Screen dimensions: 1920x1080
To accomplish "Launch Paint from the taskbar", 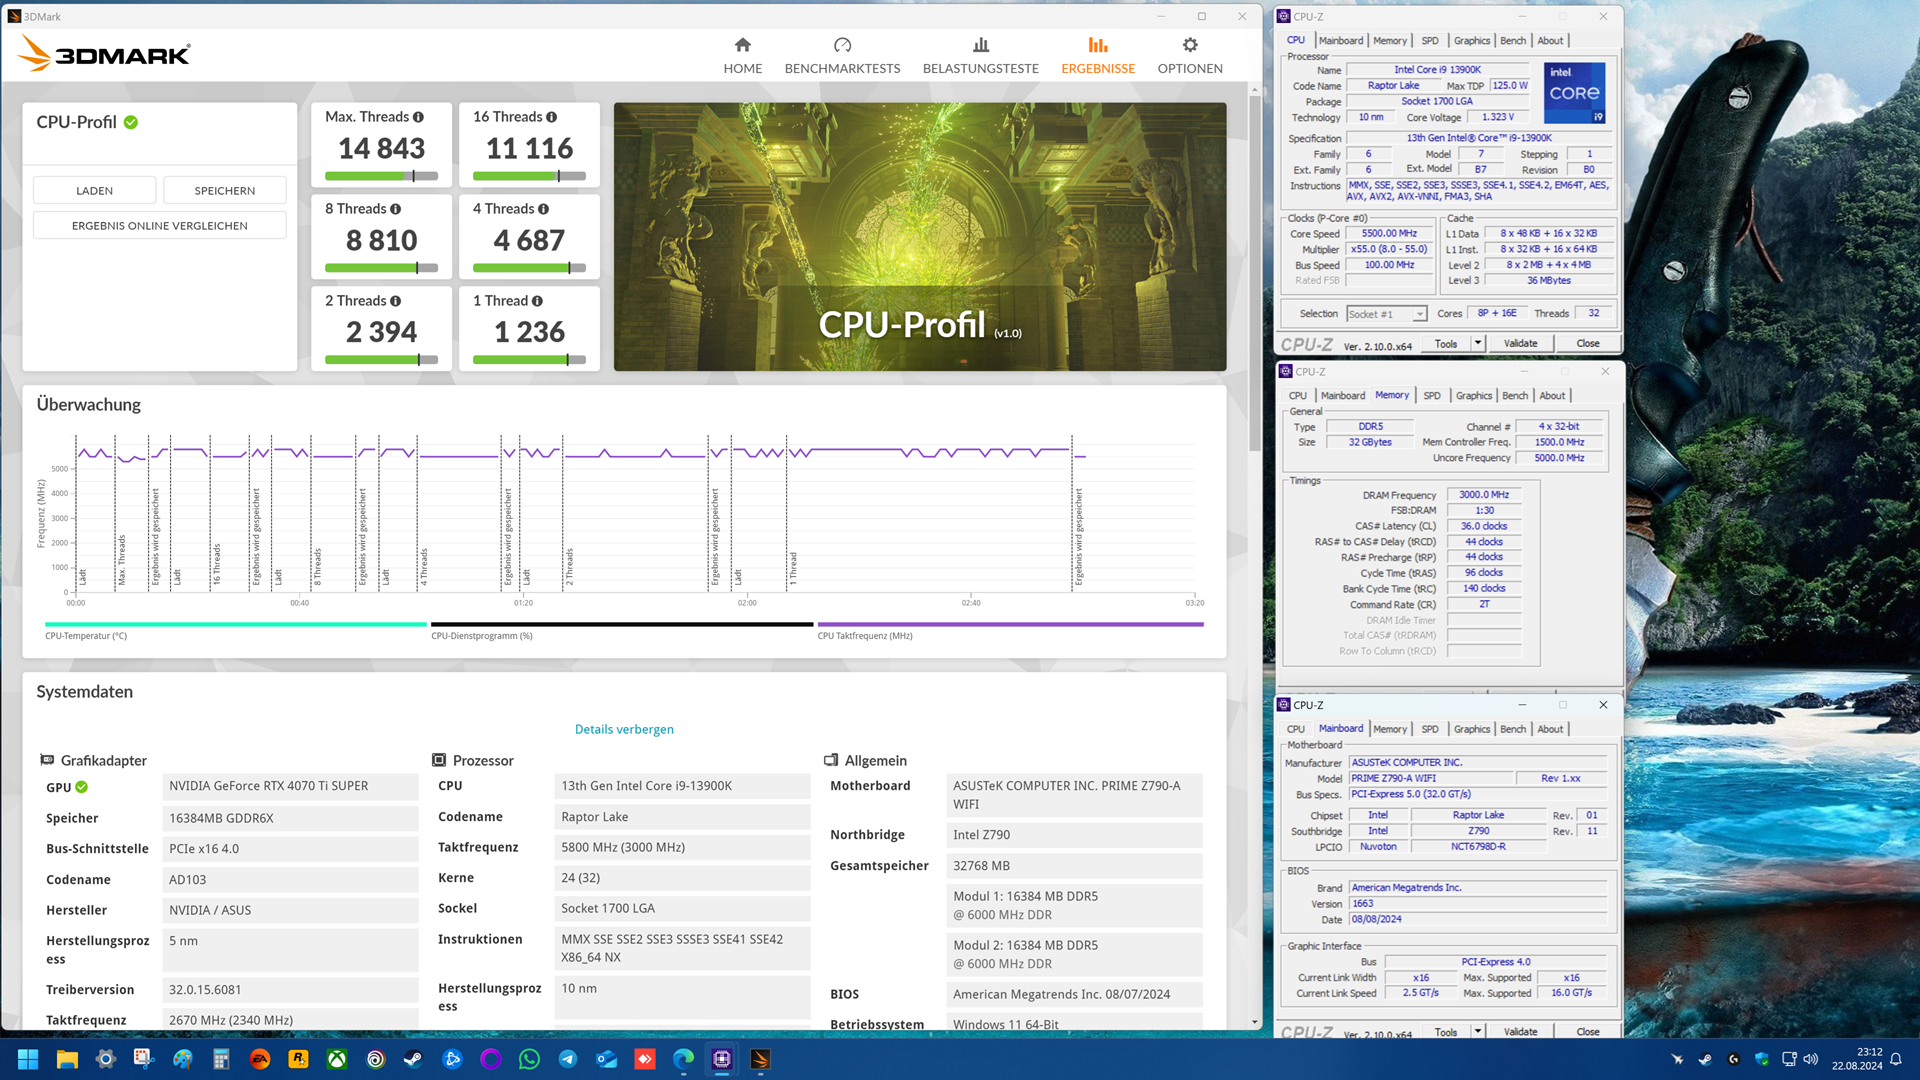I will click(182, 1059).
